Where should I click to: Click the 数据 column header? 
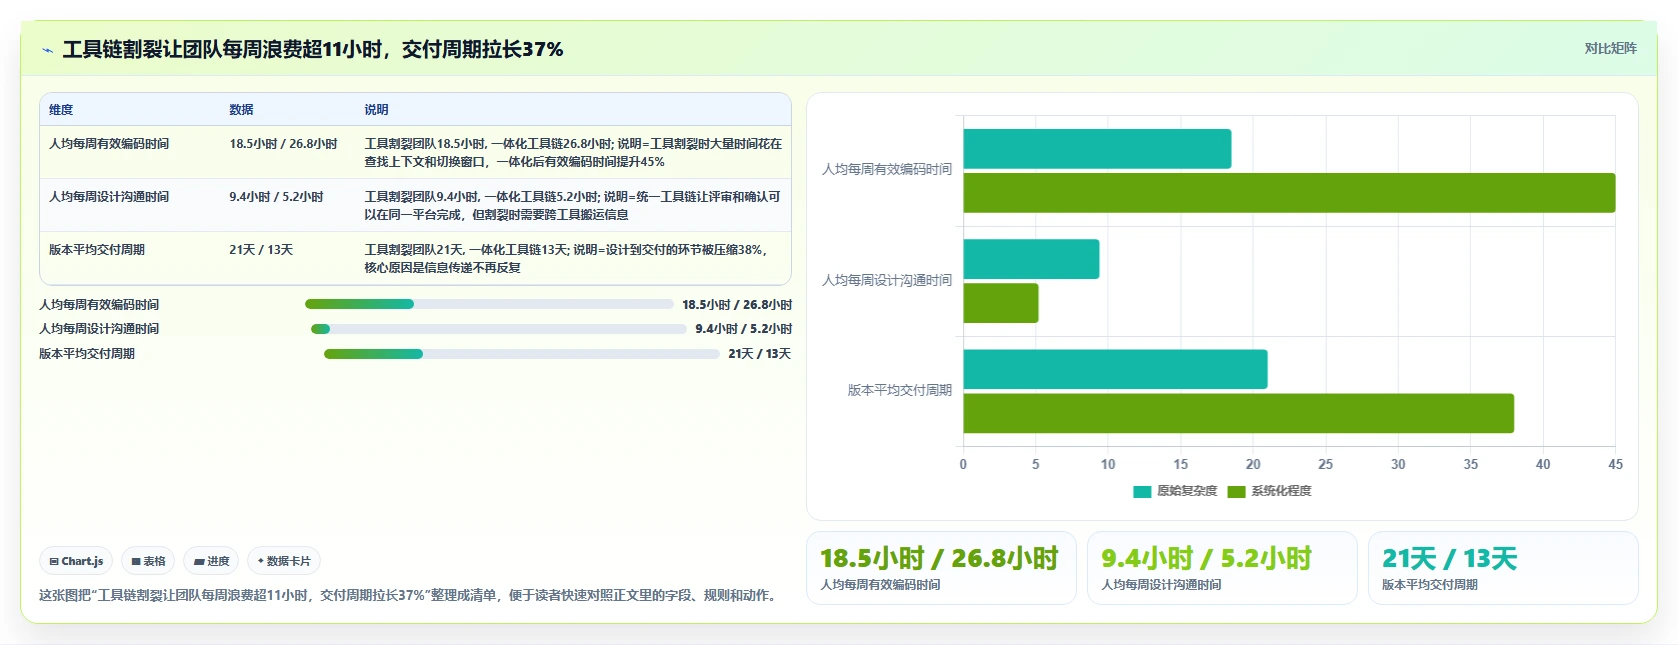[x=241, y=110]
